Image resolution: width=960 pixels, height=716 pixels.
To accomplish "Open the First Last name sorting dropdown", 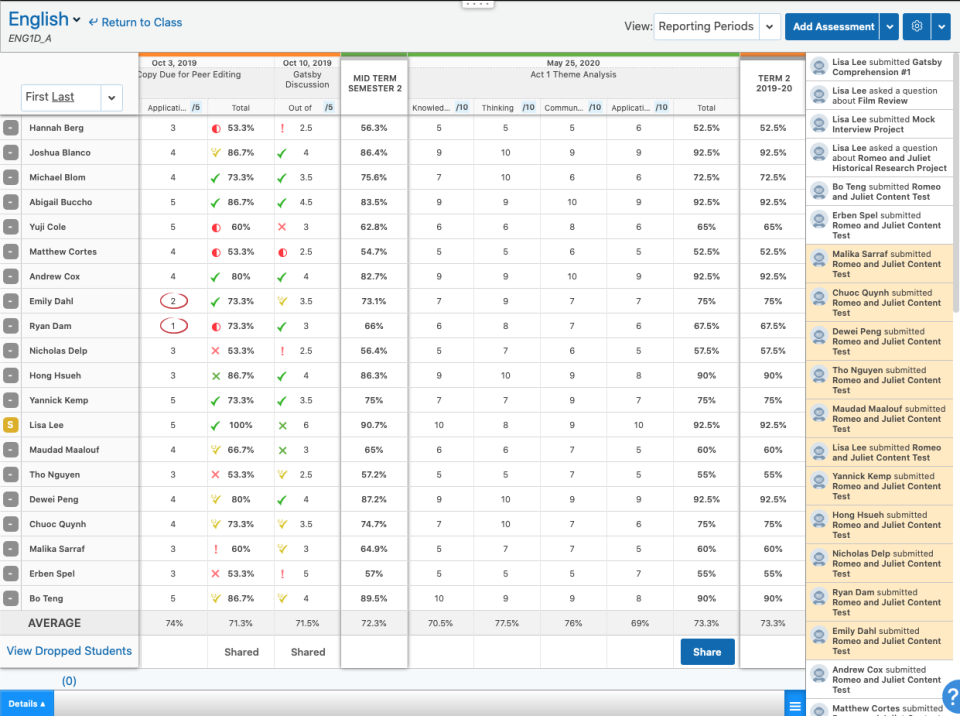I will (x=111, y=97).
